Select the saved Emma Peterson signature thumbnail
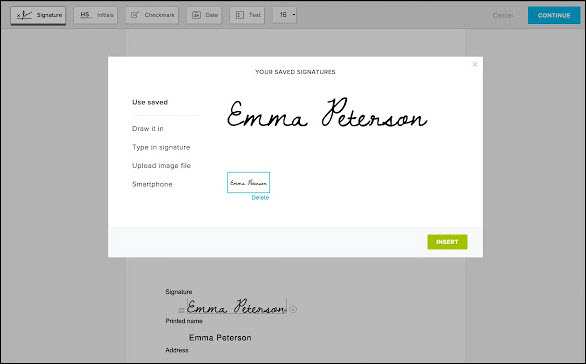This screenshot has width=586, height=364. point(249,182)
